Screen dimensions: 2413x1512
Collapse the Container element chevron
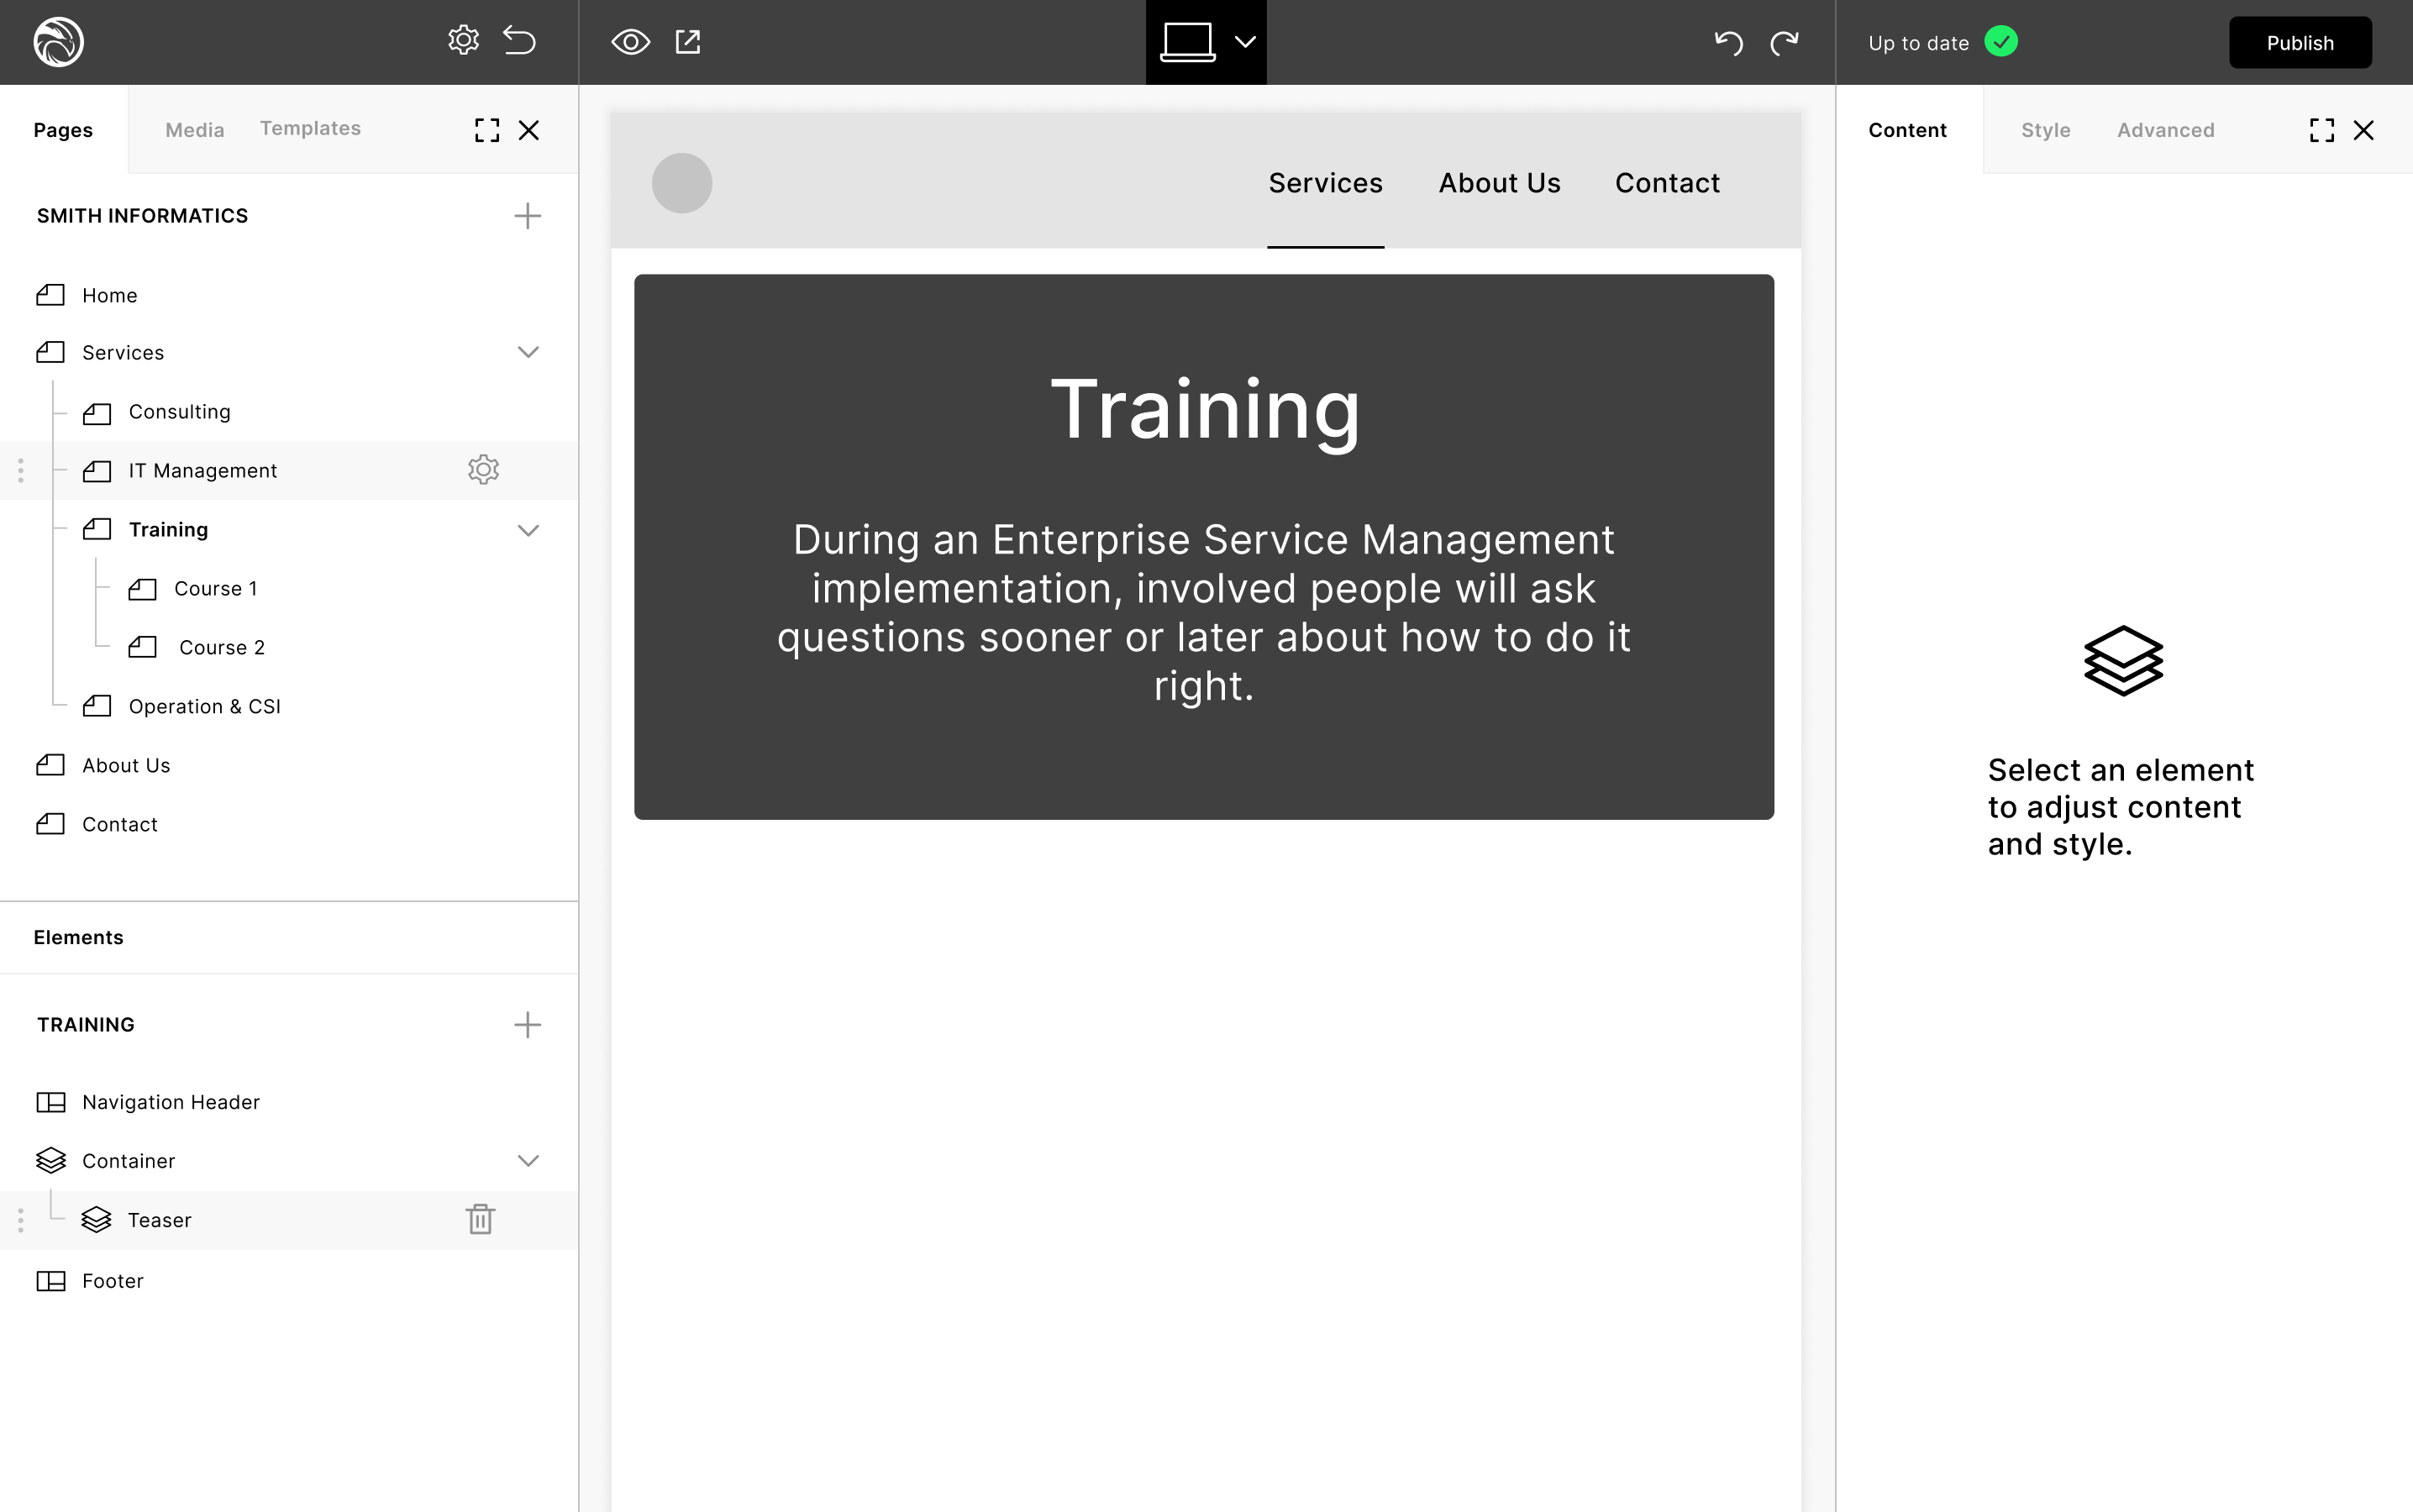pos(528,1161)
